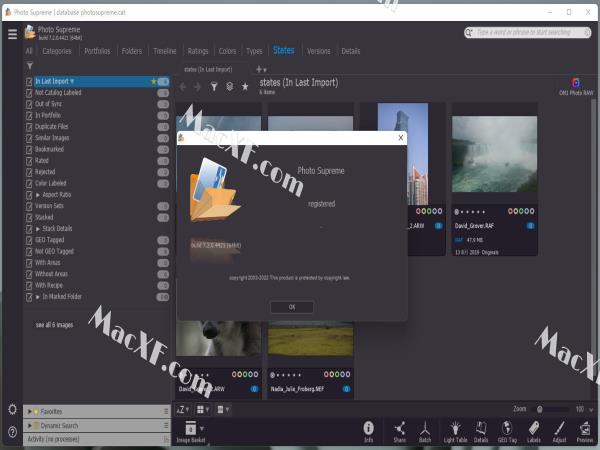The height and width of the screenshot is (450, 600).
Task: Click OK in the About dialog
Action: (292, 307)
